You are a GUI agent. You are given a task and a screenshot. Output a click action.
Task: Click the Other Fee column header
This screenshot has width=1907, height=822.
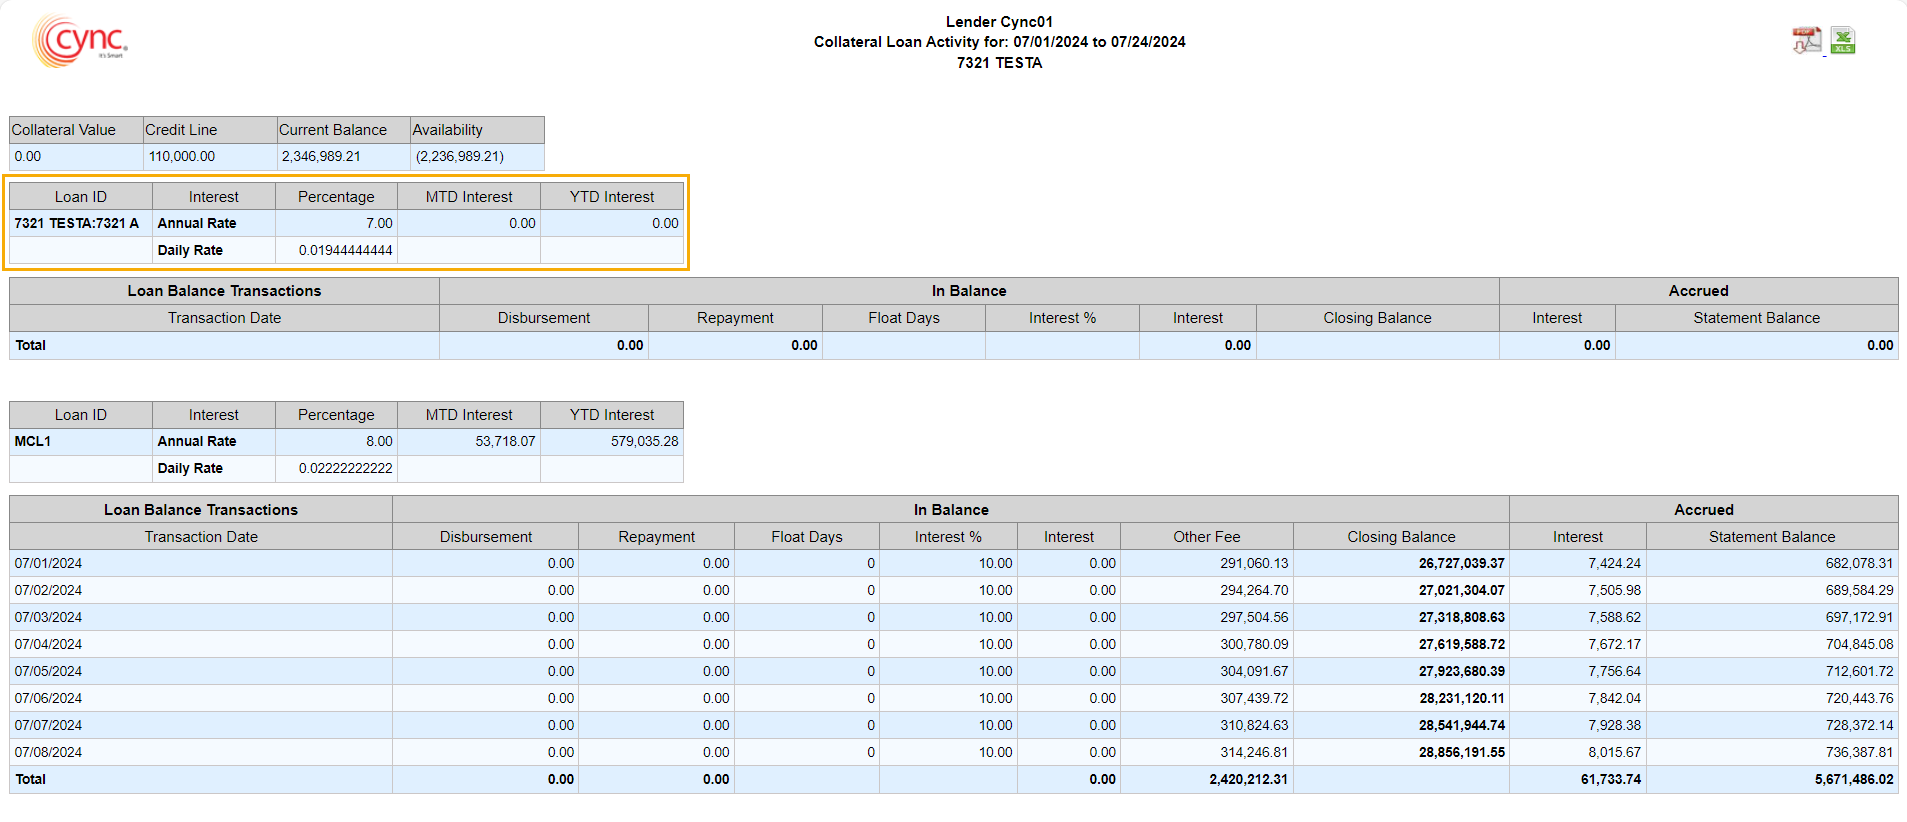click(1206, 537)
